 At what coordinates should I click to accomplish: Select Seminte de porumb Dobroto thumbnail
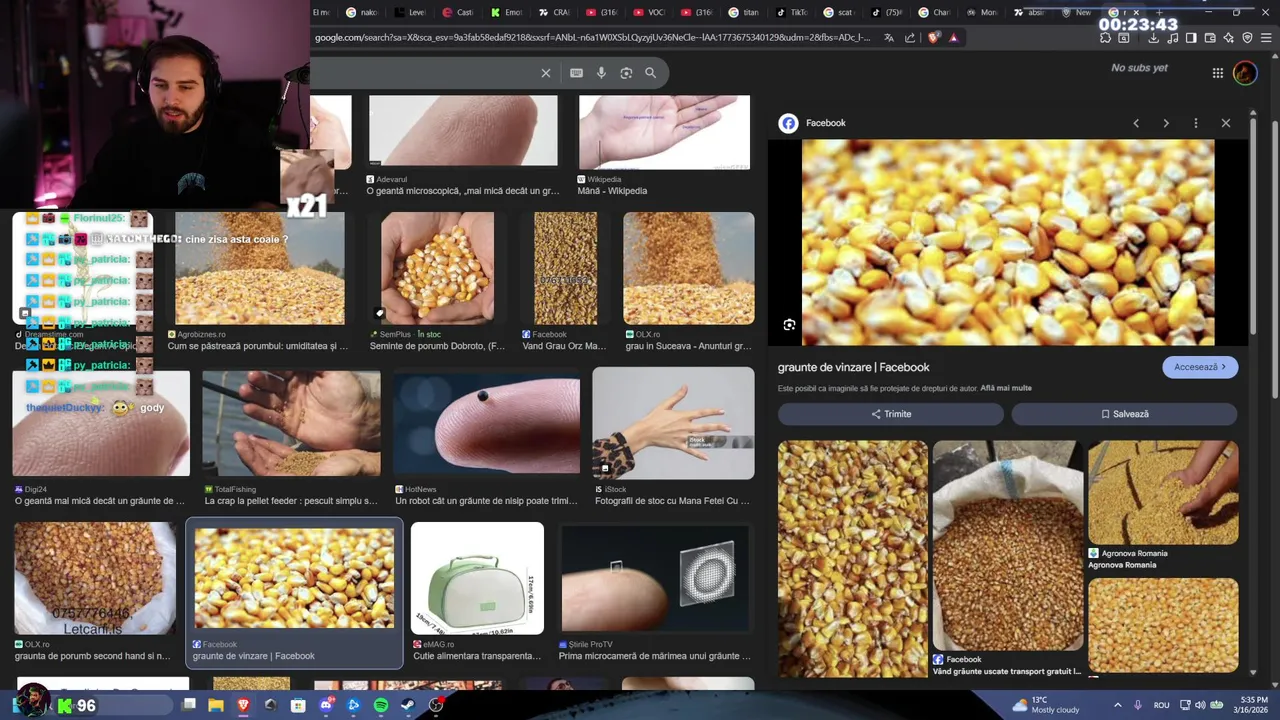437,269
